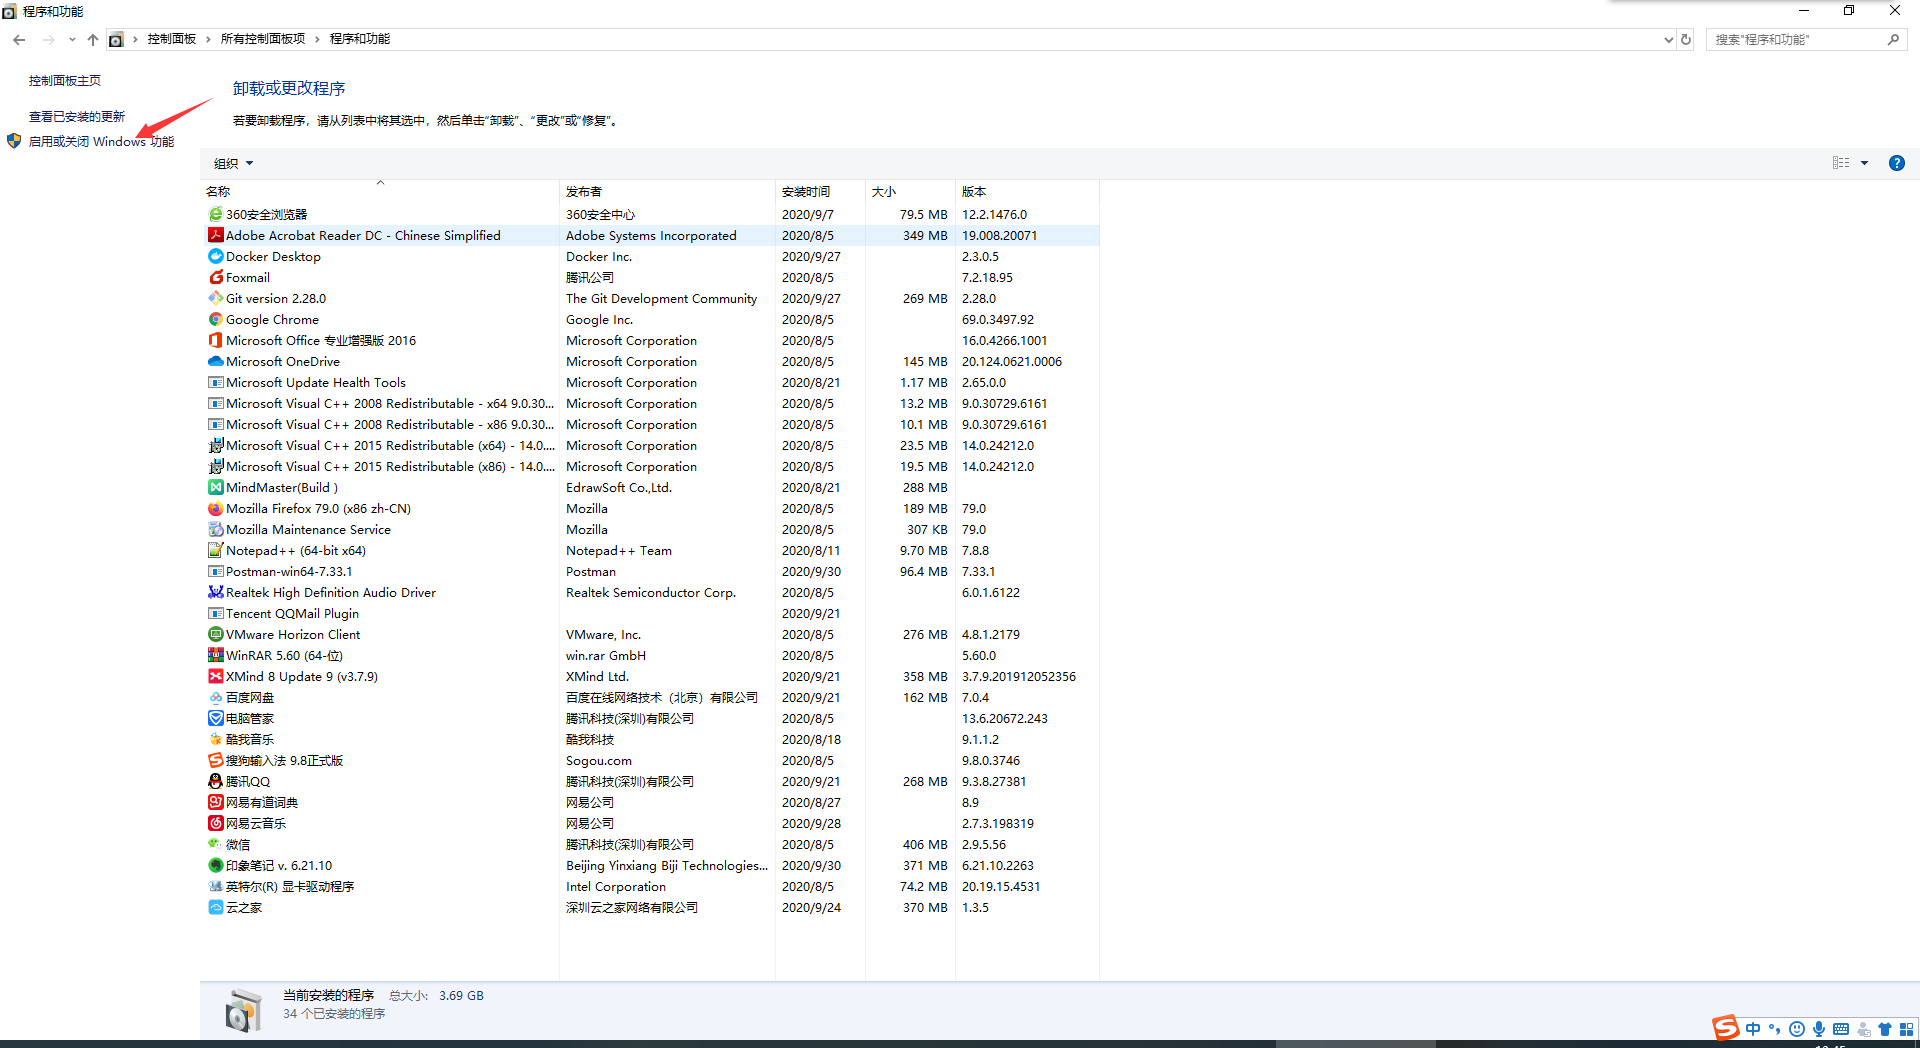Select Mozilla Maintenance Service entry
Viewport: 1920px width, 1048px height.
[652, 529]
